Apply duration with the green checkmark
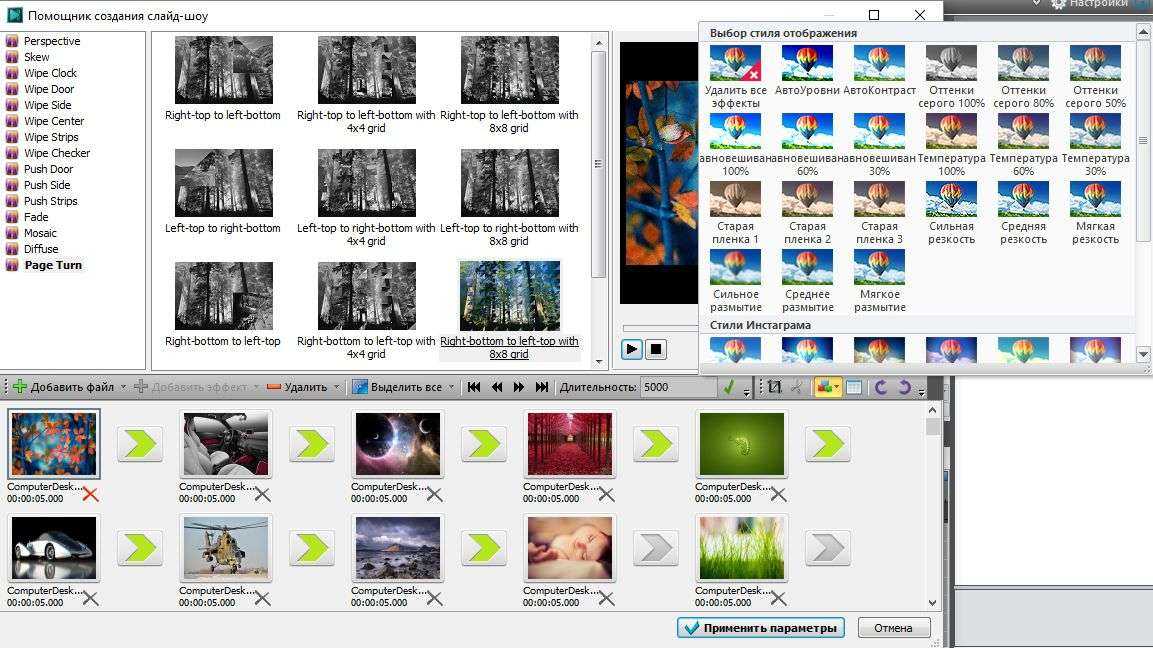 (730, 387)
